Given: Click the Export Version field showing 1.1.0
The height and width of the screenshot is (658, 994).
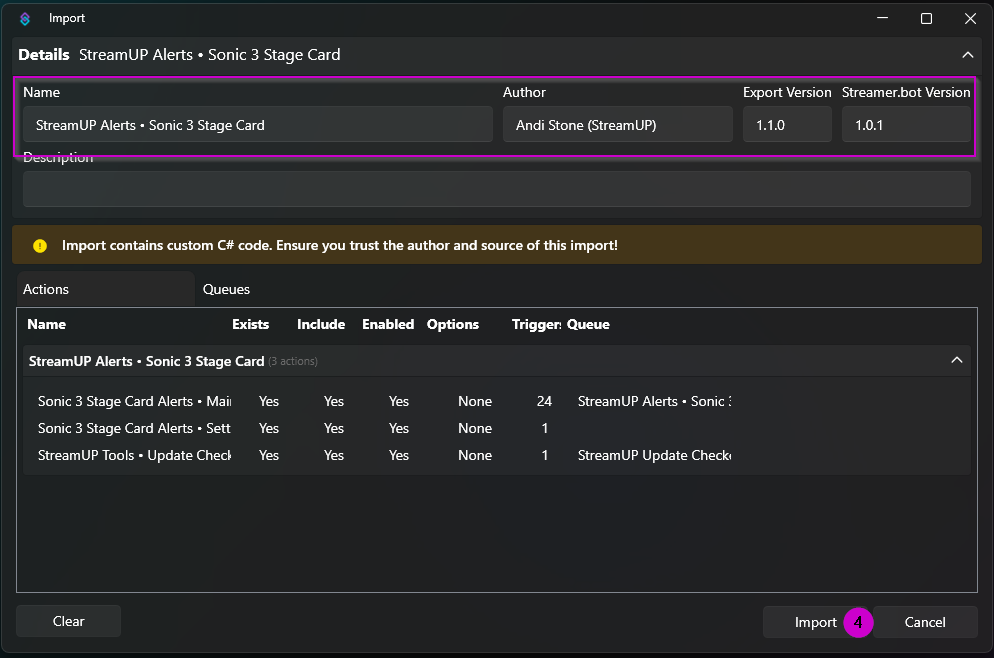Looking at the screenshot, I should click(786, 125).
